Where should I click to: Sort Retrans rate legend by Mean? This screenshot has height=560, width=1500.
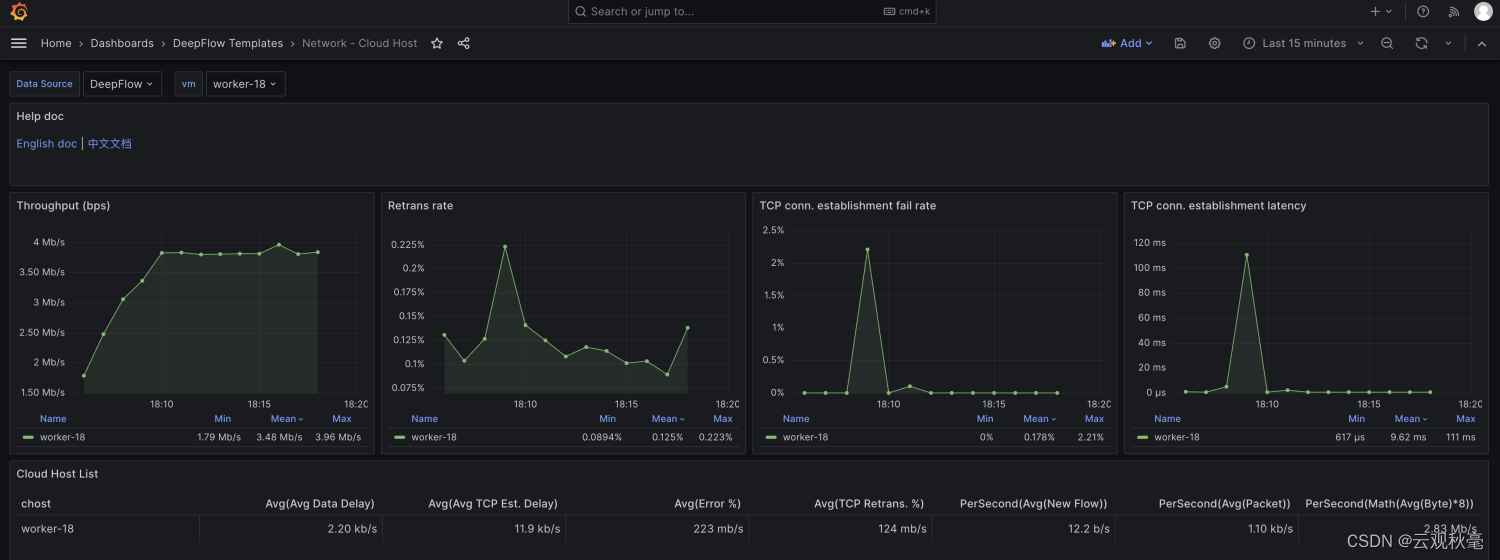tap(668, 419)
